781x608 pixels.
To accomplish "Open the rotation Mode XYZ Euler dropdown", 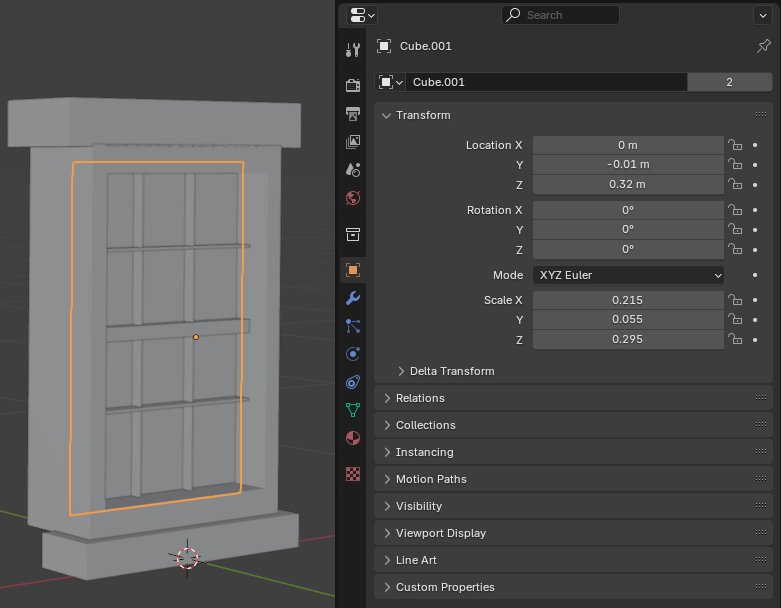I will point(628,275).
